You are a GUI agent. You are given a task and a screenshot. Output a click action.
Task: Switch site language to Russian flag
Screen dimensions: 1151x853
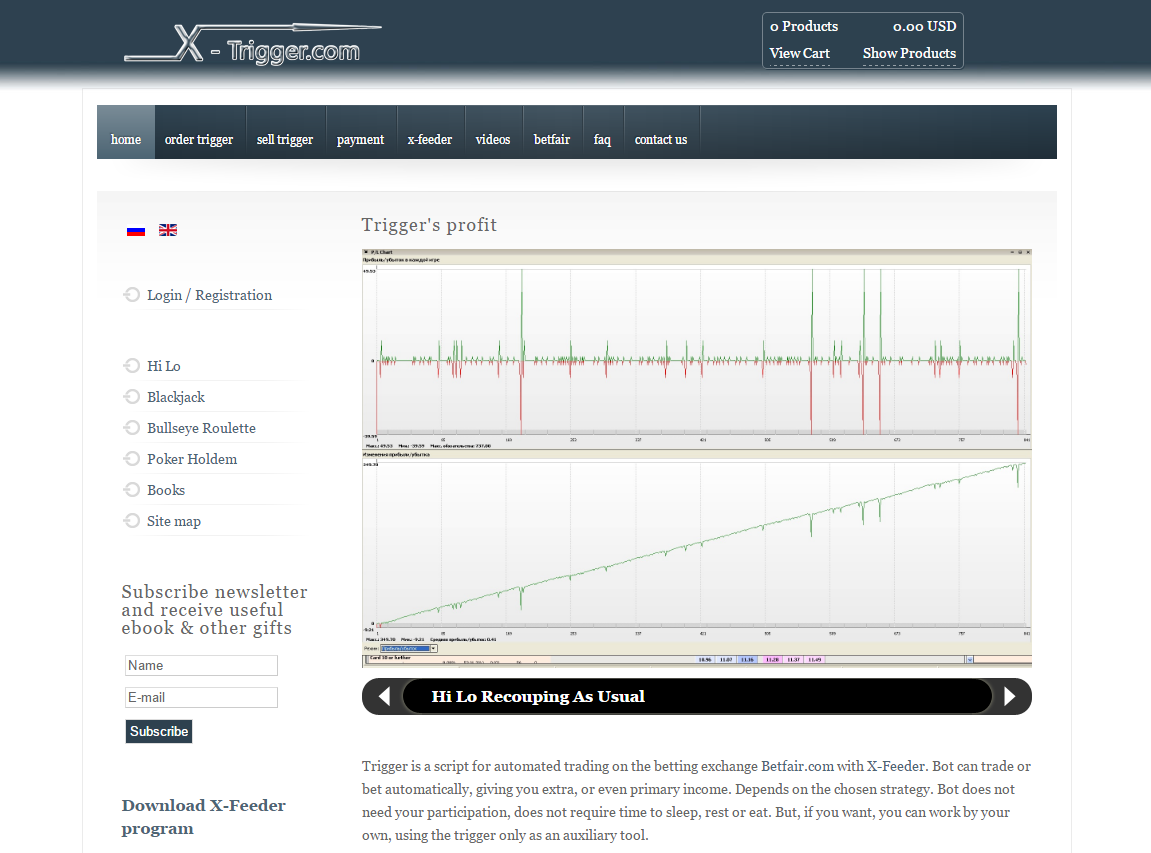[136, 231]
